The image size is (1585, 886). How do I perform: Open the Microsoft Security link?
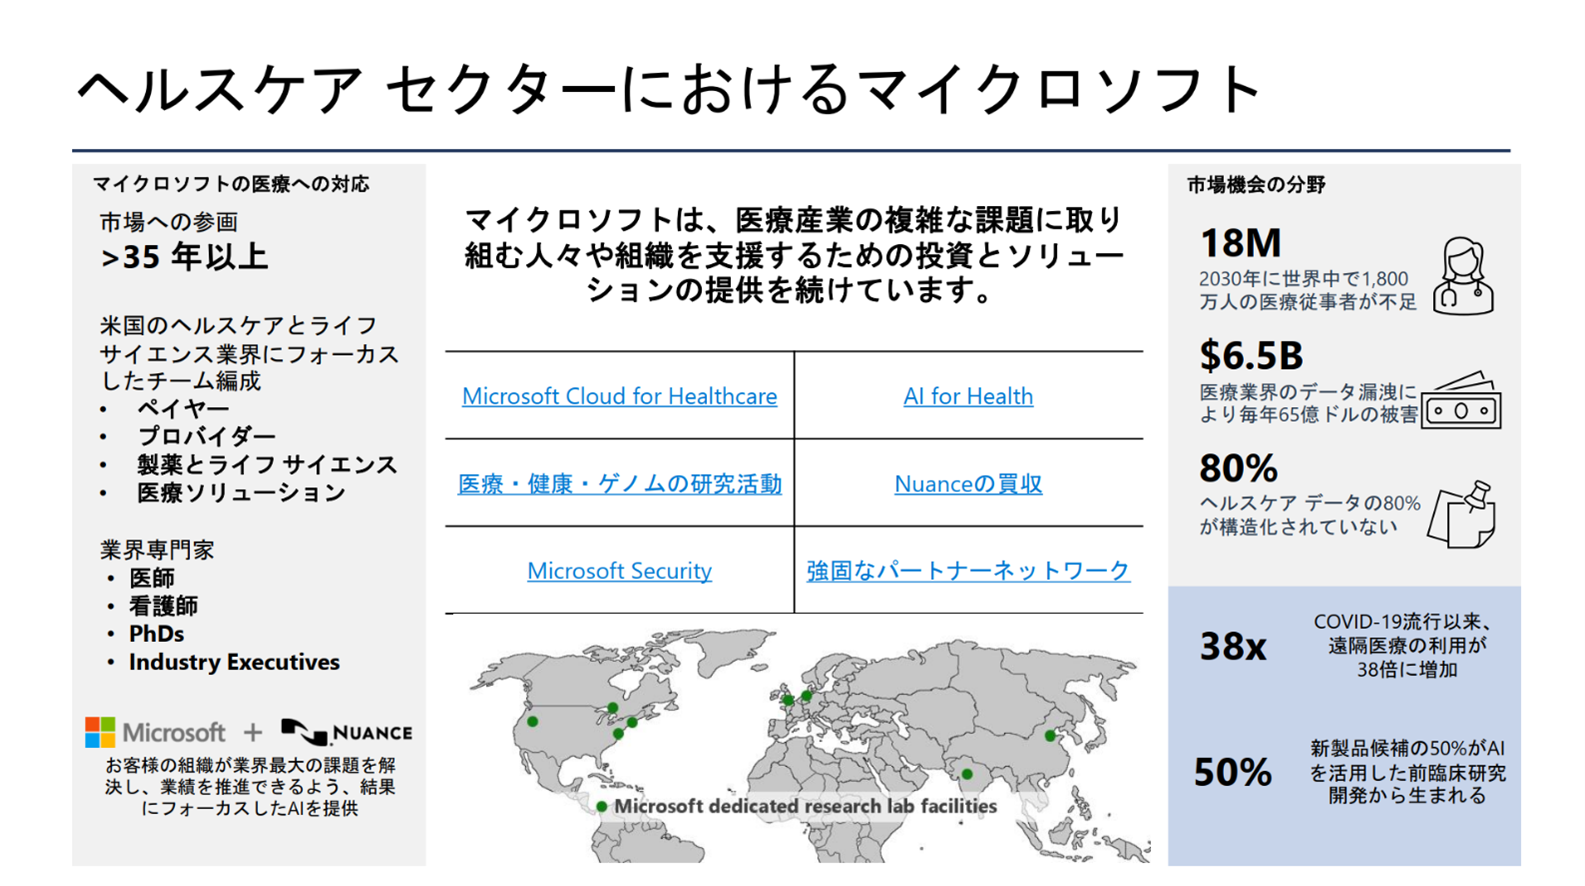619,571
